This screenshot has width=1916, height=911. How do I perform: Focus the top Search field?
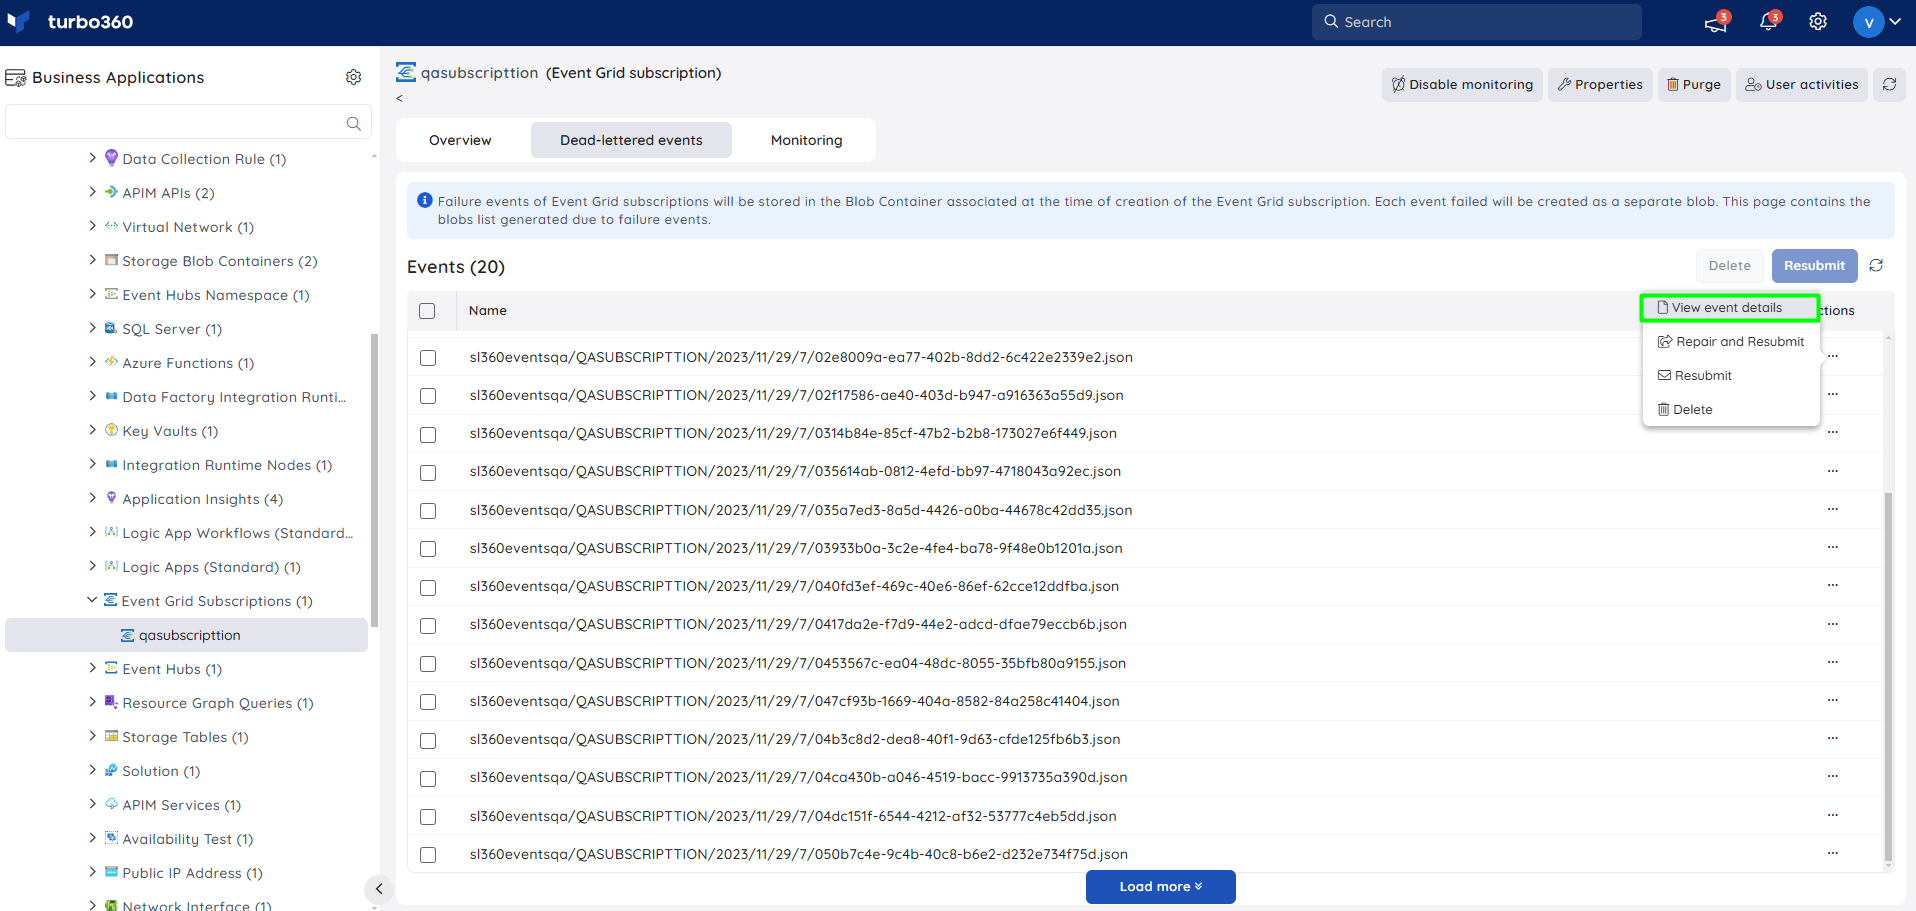pyautogui.click(x=1477, y=22)
